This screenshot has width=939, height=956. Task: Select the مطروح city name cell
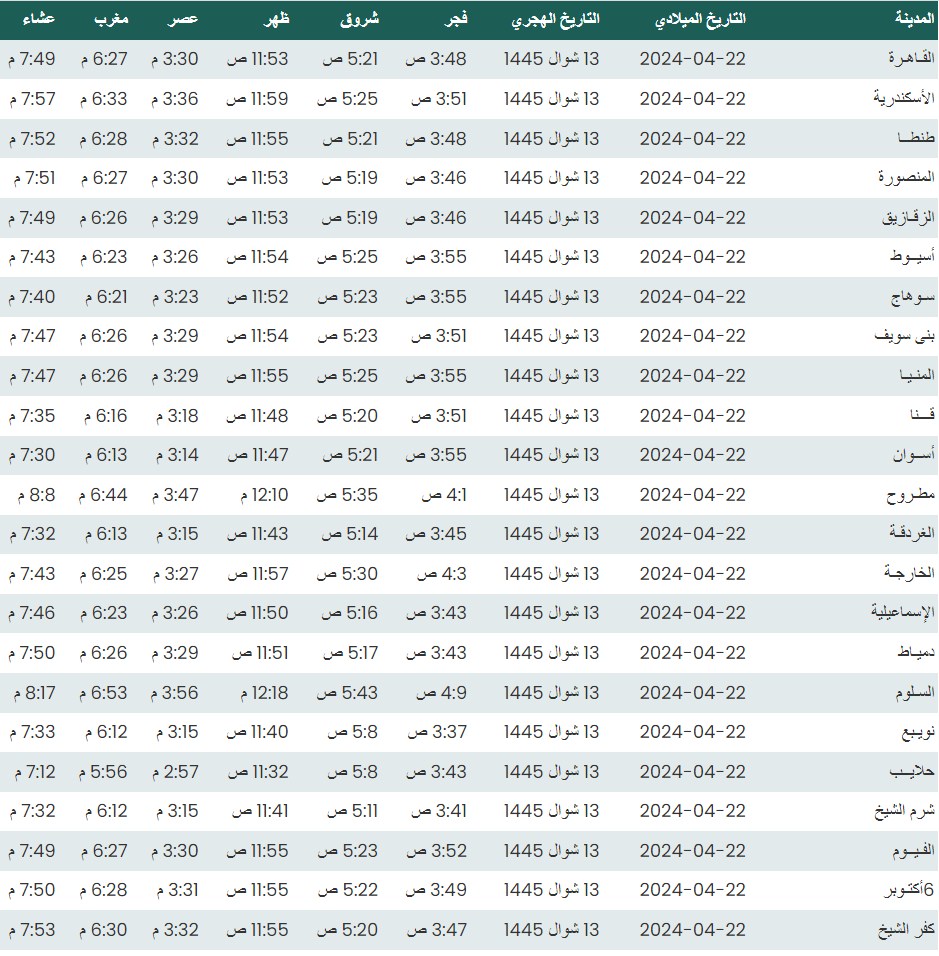(910, 495)
